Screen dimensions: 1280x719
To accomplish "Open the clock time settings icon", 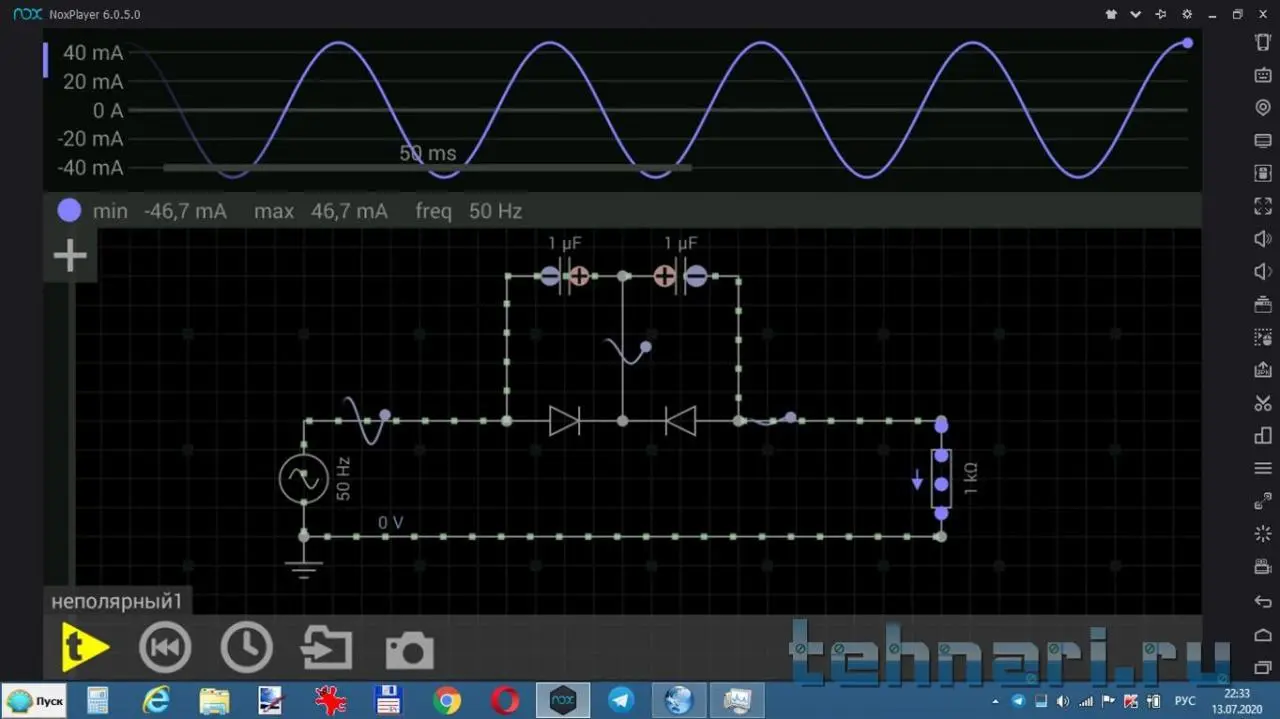I will [x=246, y=648].
